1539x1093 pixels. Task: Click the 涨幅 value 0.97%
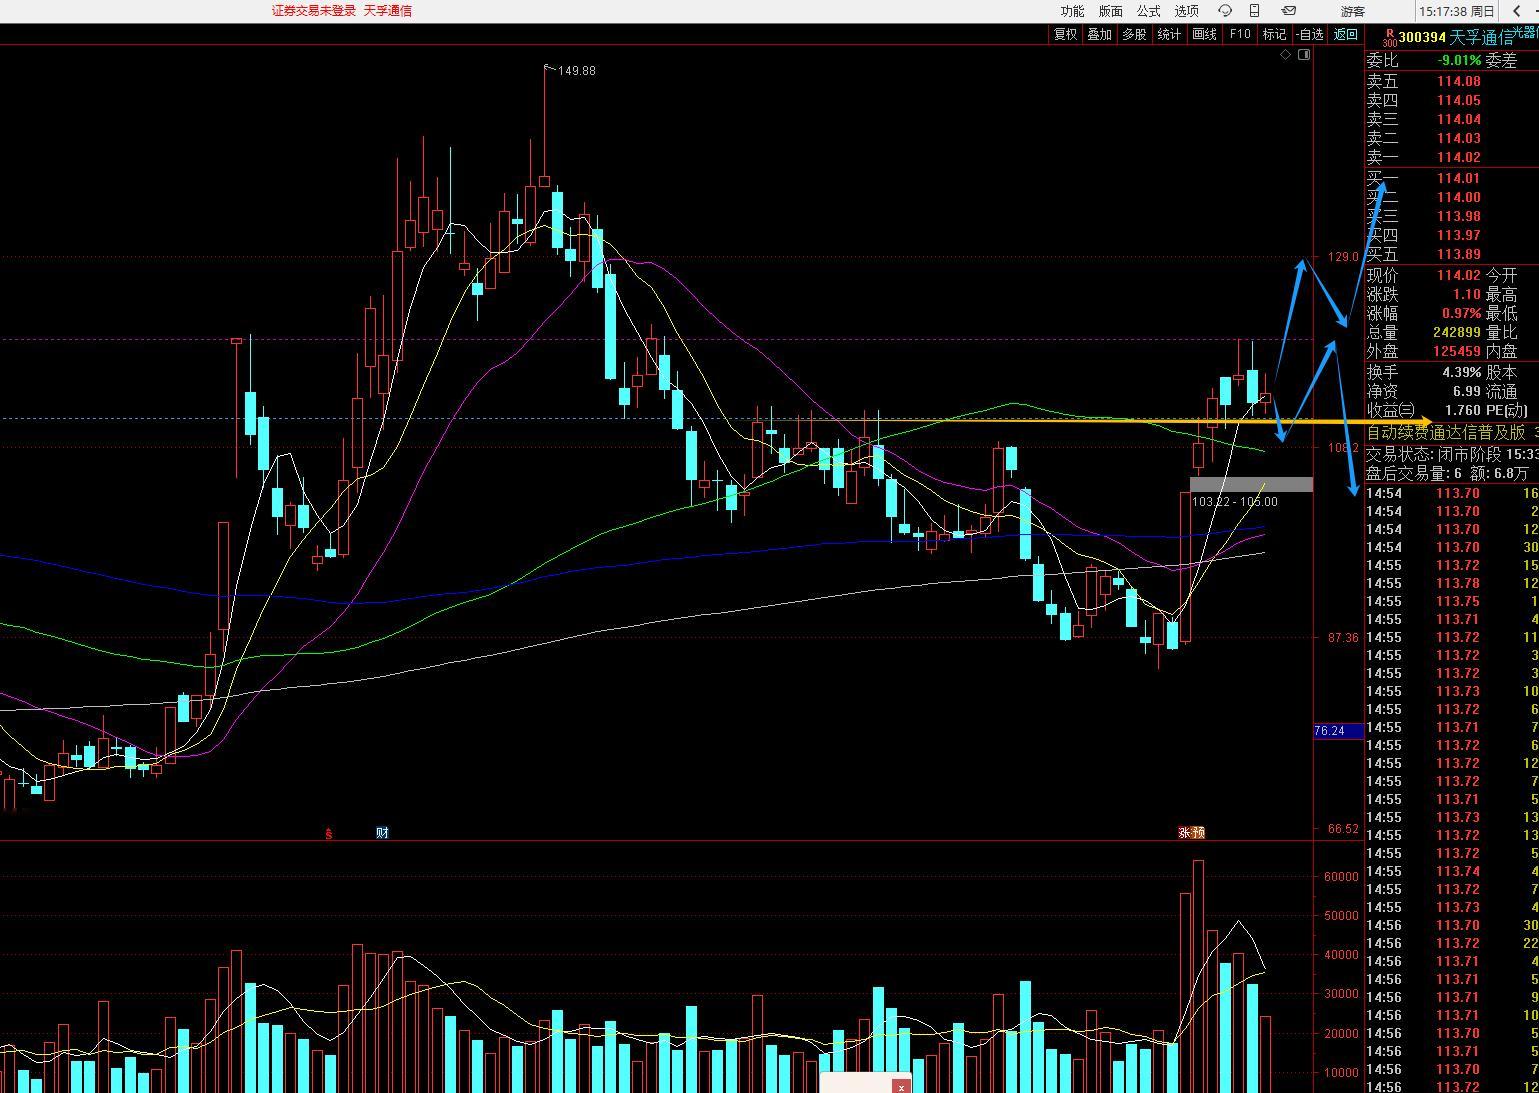(1461, 313)
